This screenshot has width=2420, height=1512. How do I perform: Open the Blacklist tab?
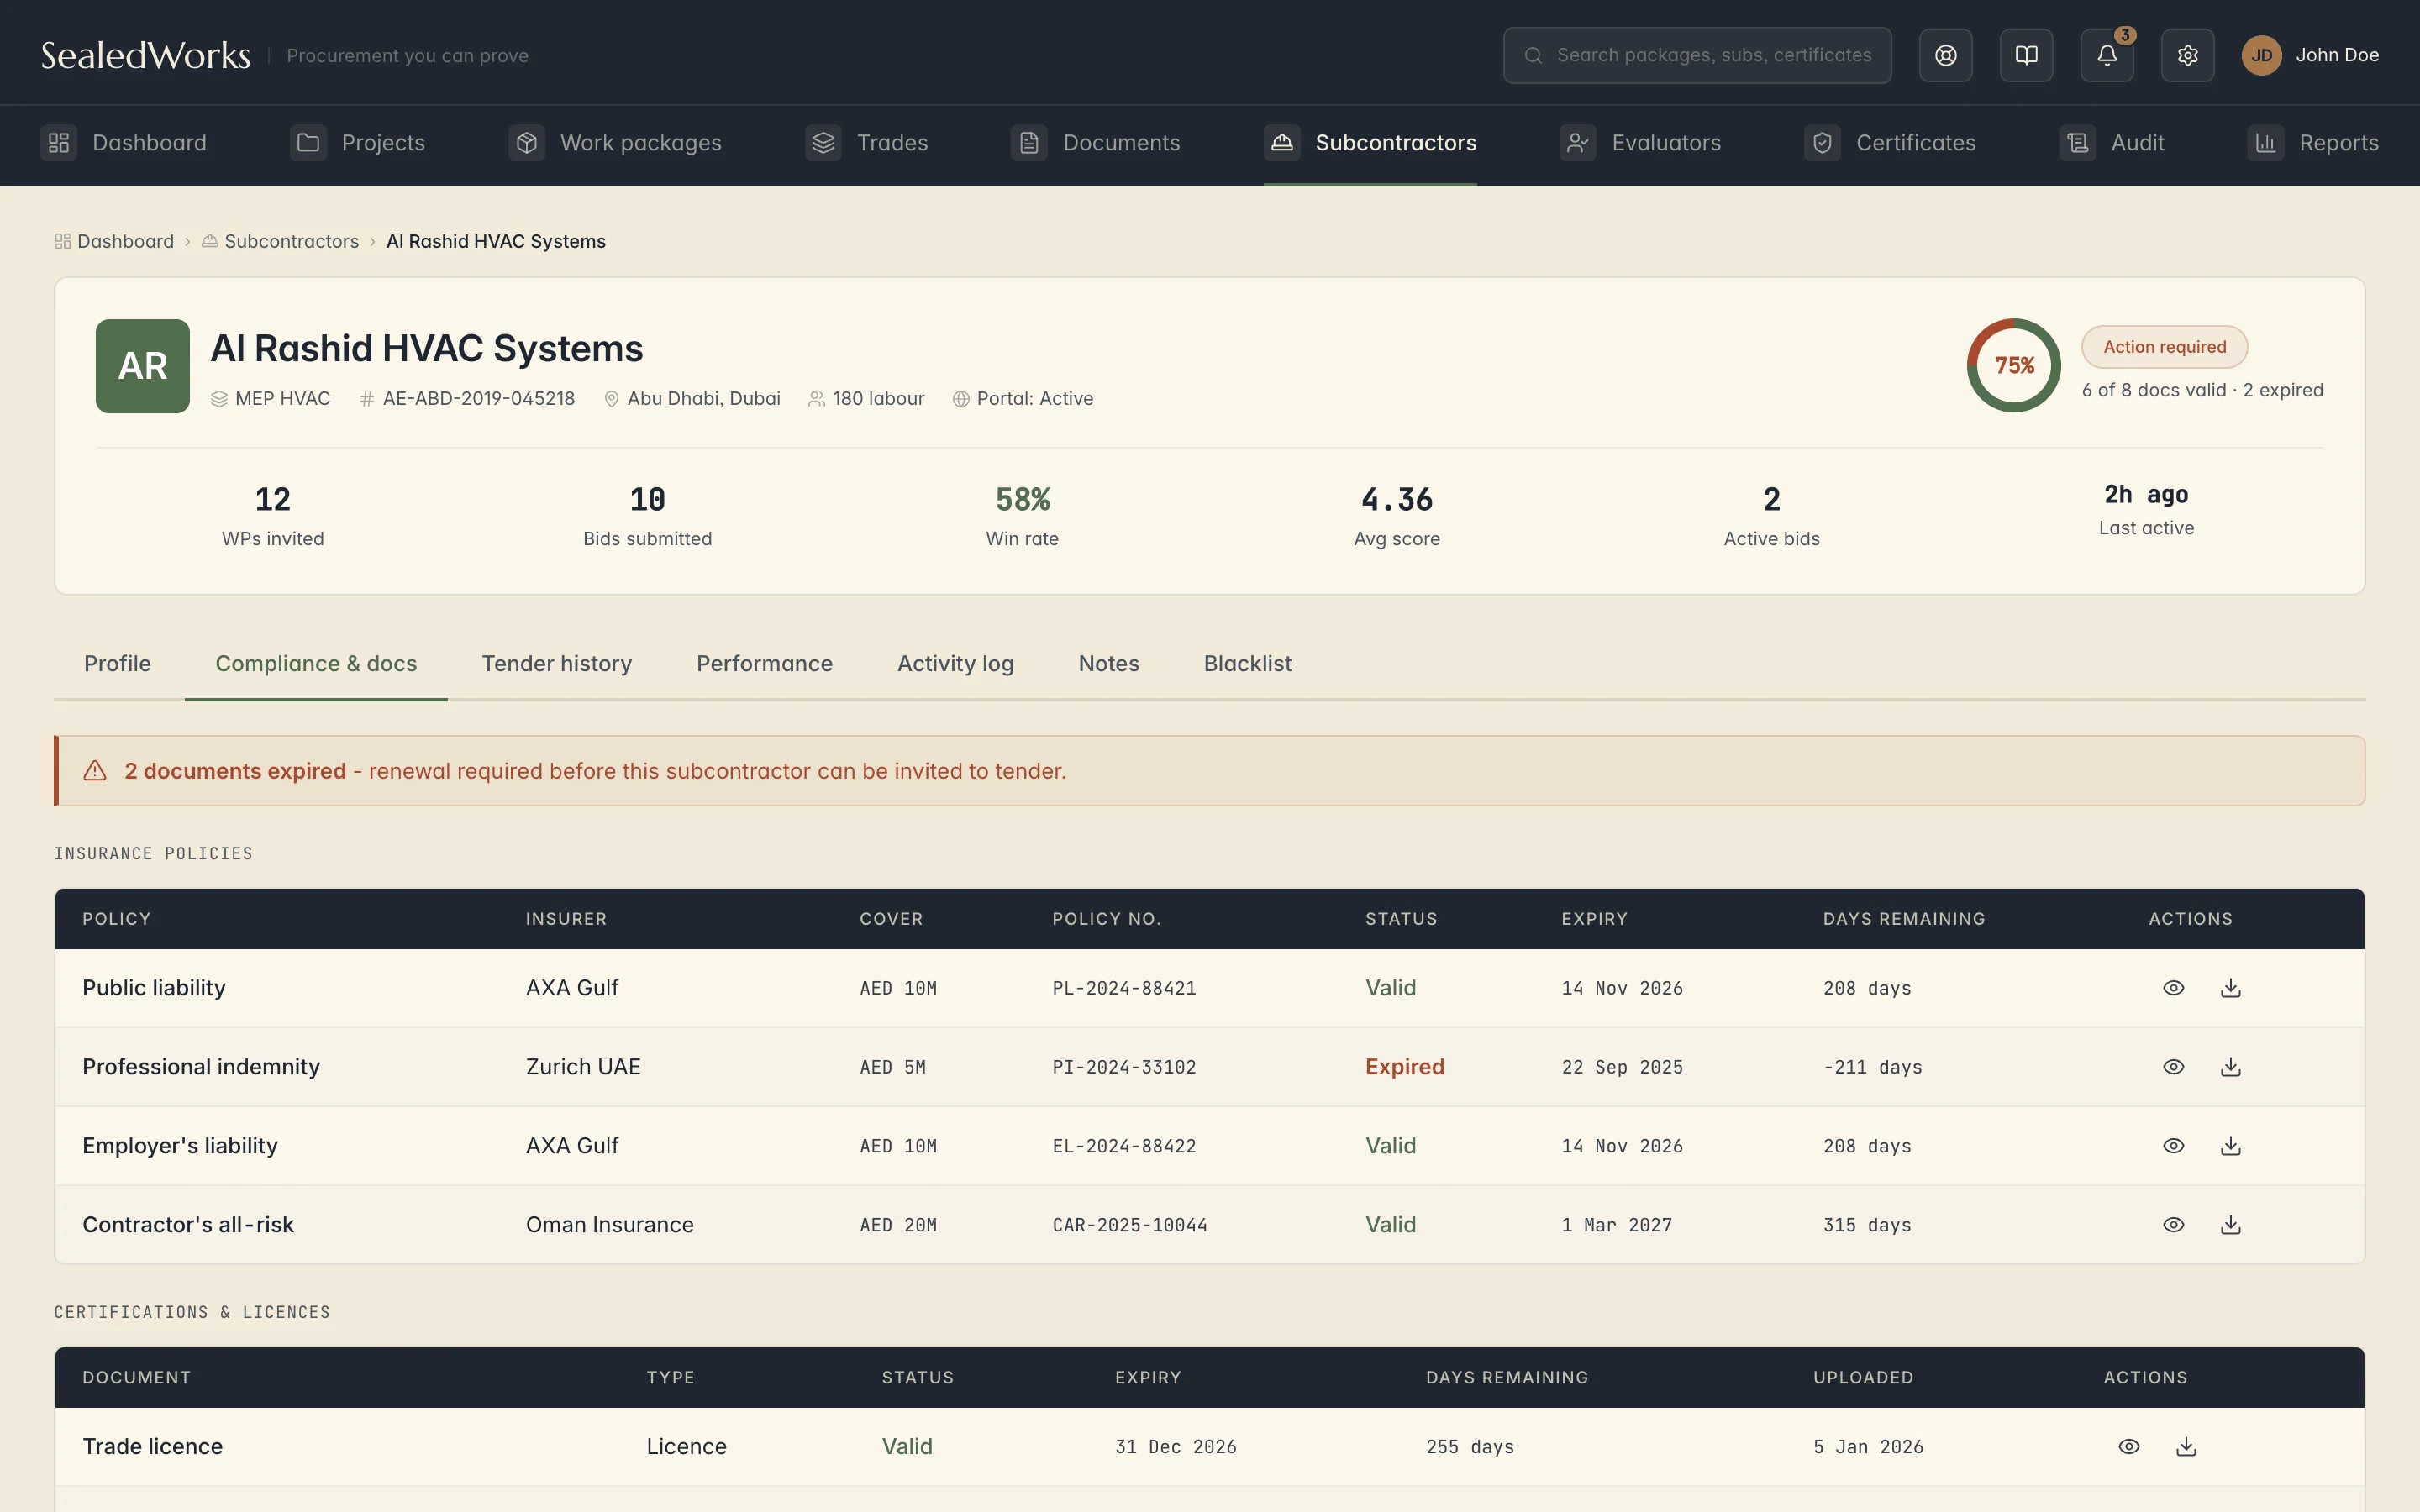[1247, 664]
